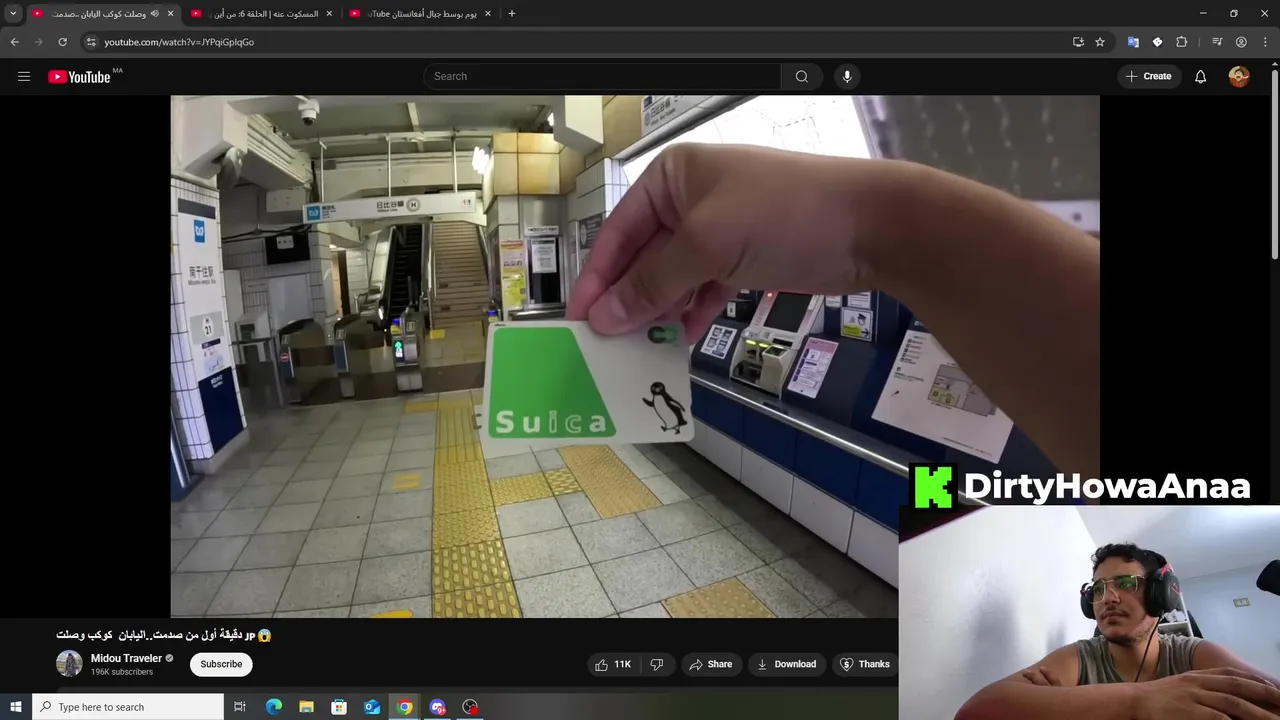Close the المسكوت عنه tab
Image resolution: width=1280 pixels, height=720 pixels.
329,14
